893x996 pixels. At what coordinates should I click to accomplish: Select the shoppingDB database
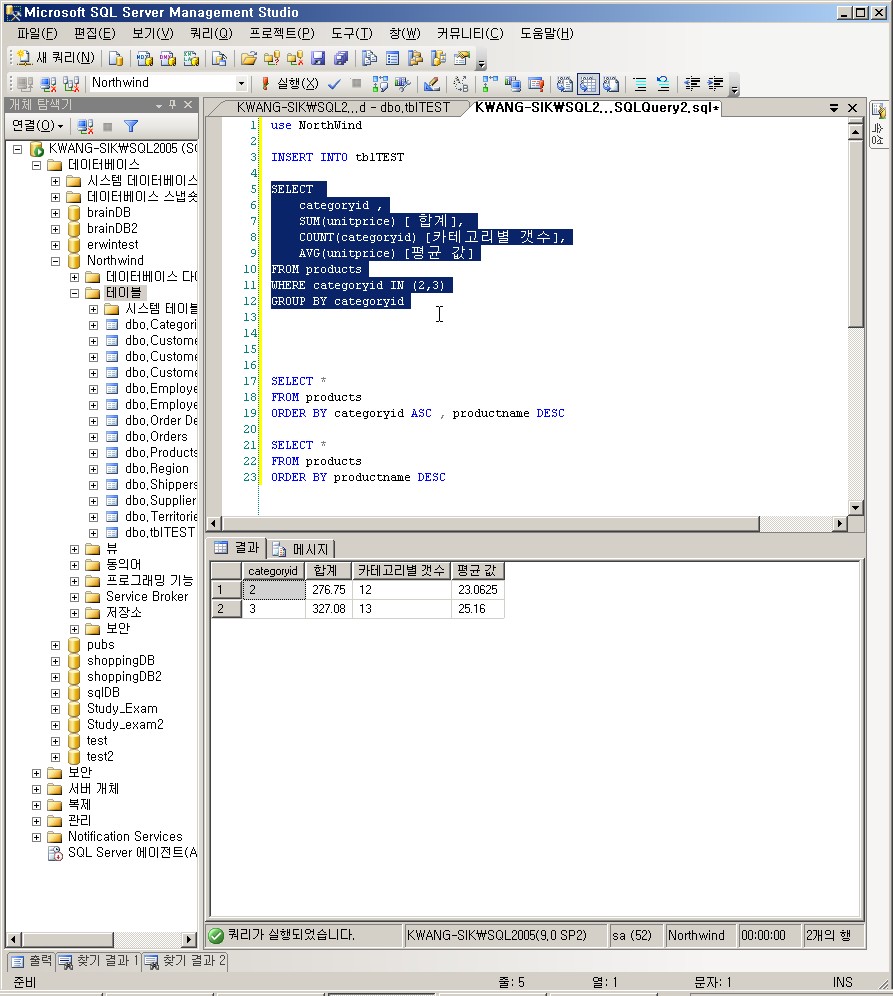[x=121, y=661]
